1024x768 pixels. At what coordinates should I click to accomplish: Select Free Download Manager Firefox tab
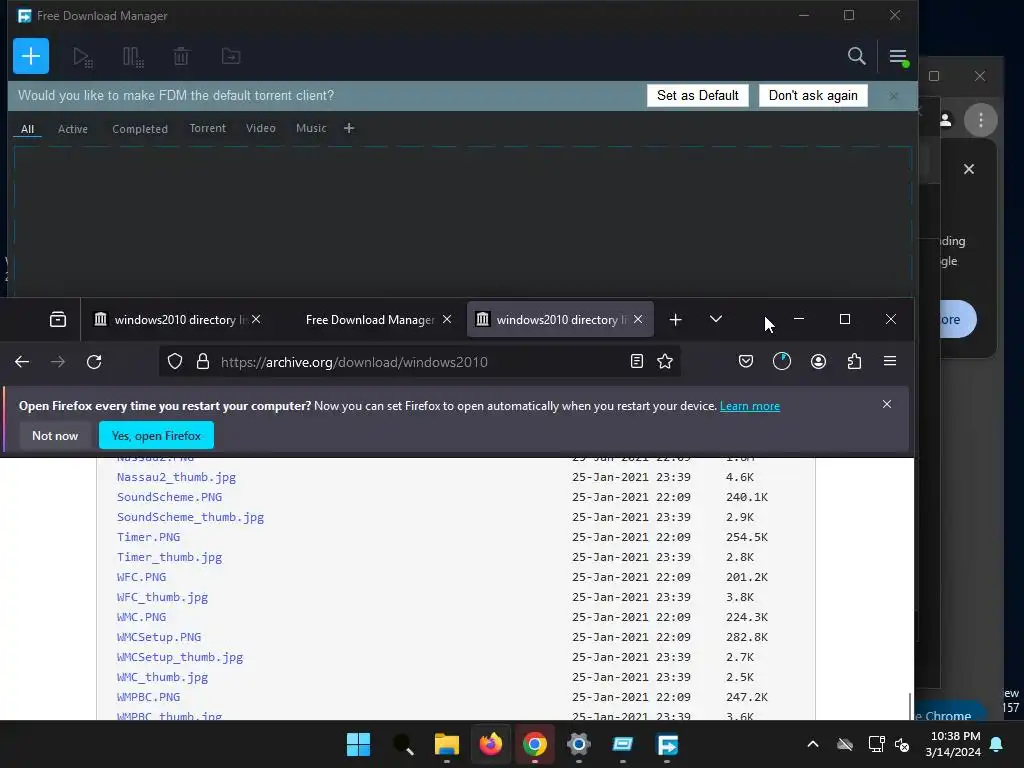(370, 319)
